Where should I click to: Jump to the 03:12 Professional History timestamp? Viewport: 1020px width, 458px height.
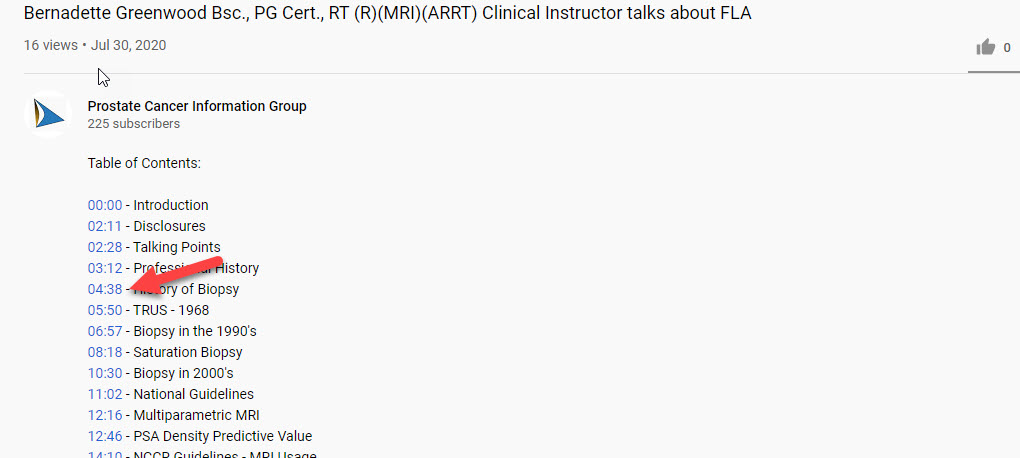click(105, 268)
